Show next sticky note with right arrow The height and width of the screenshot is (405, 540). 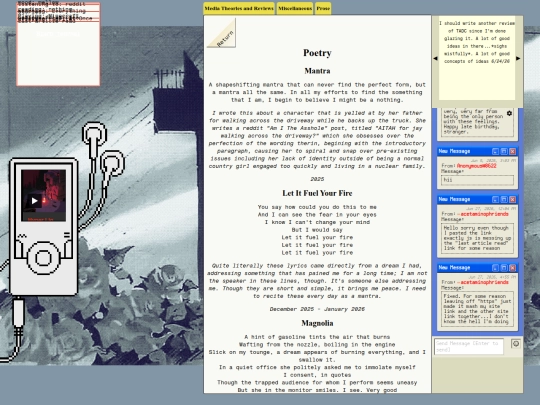point(518,59)
